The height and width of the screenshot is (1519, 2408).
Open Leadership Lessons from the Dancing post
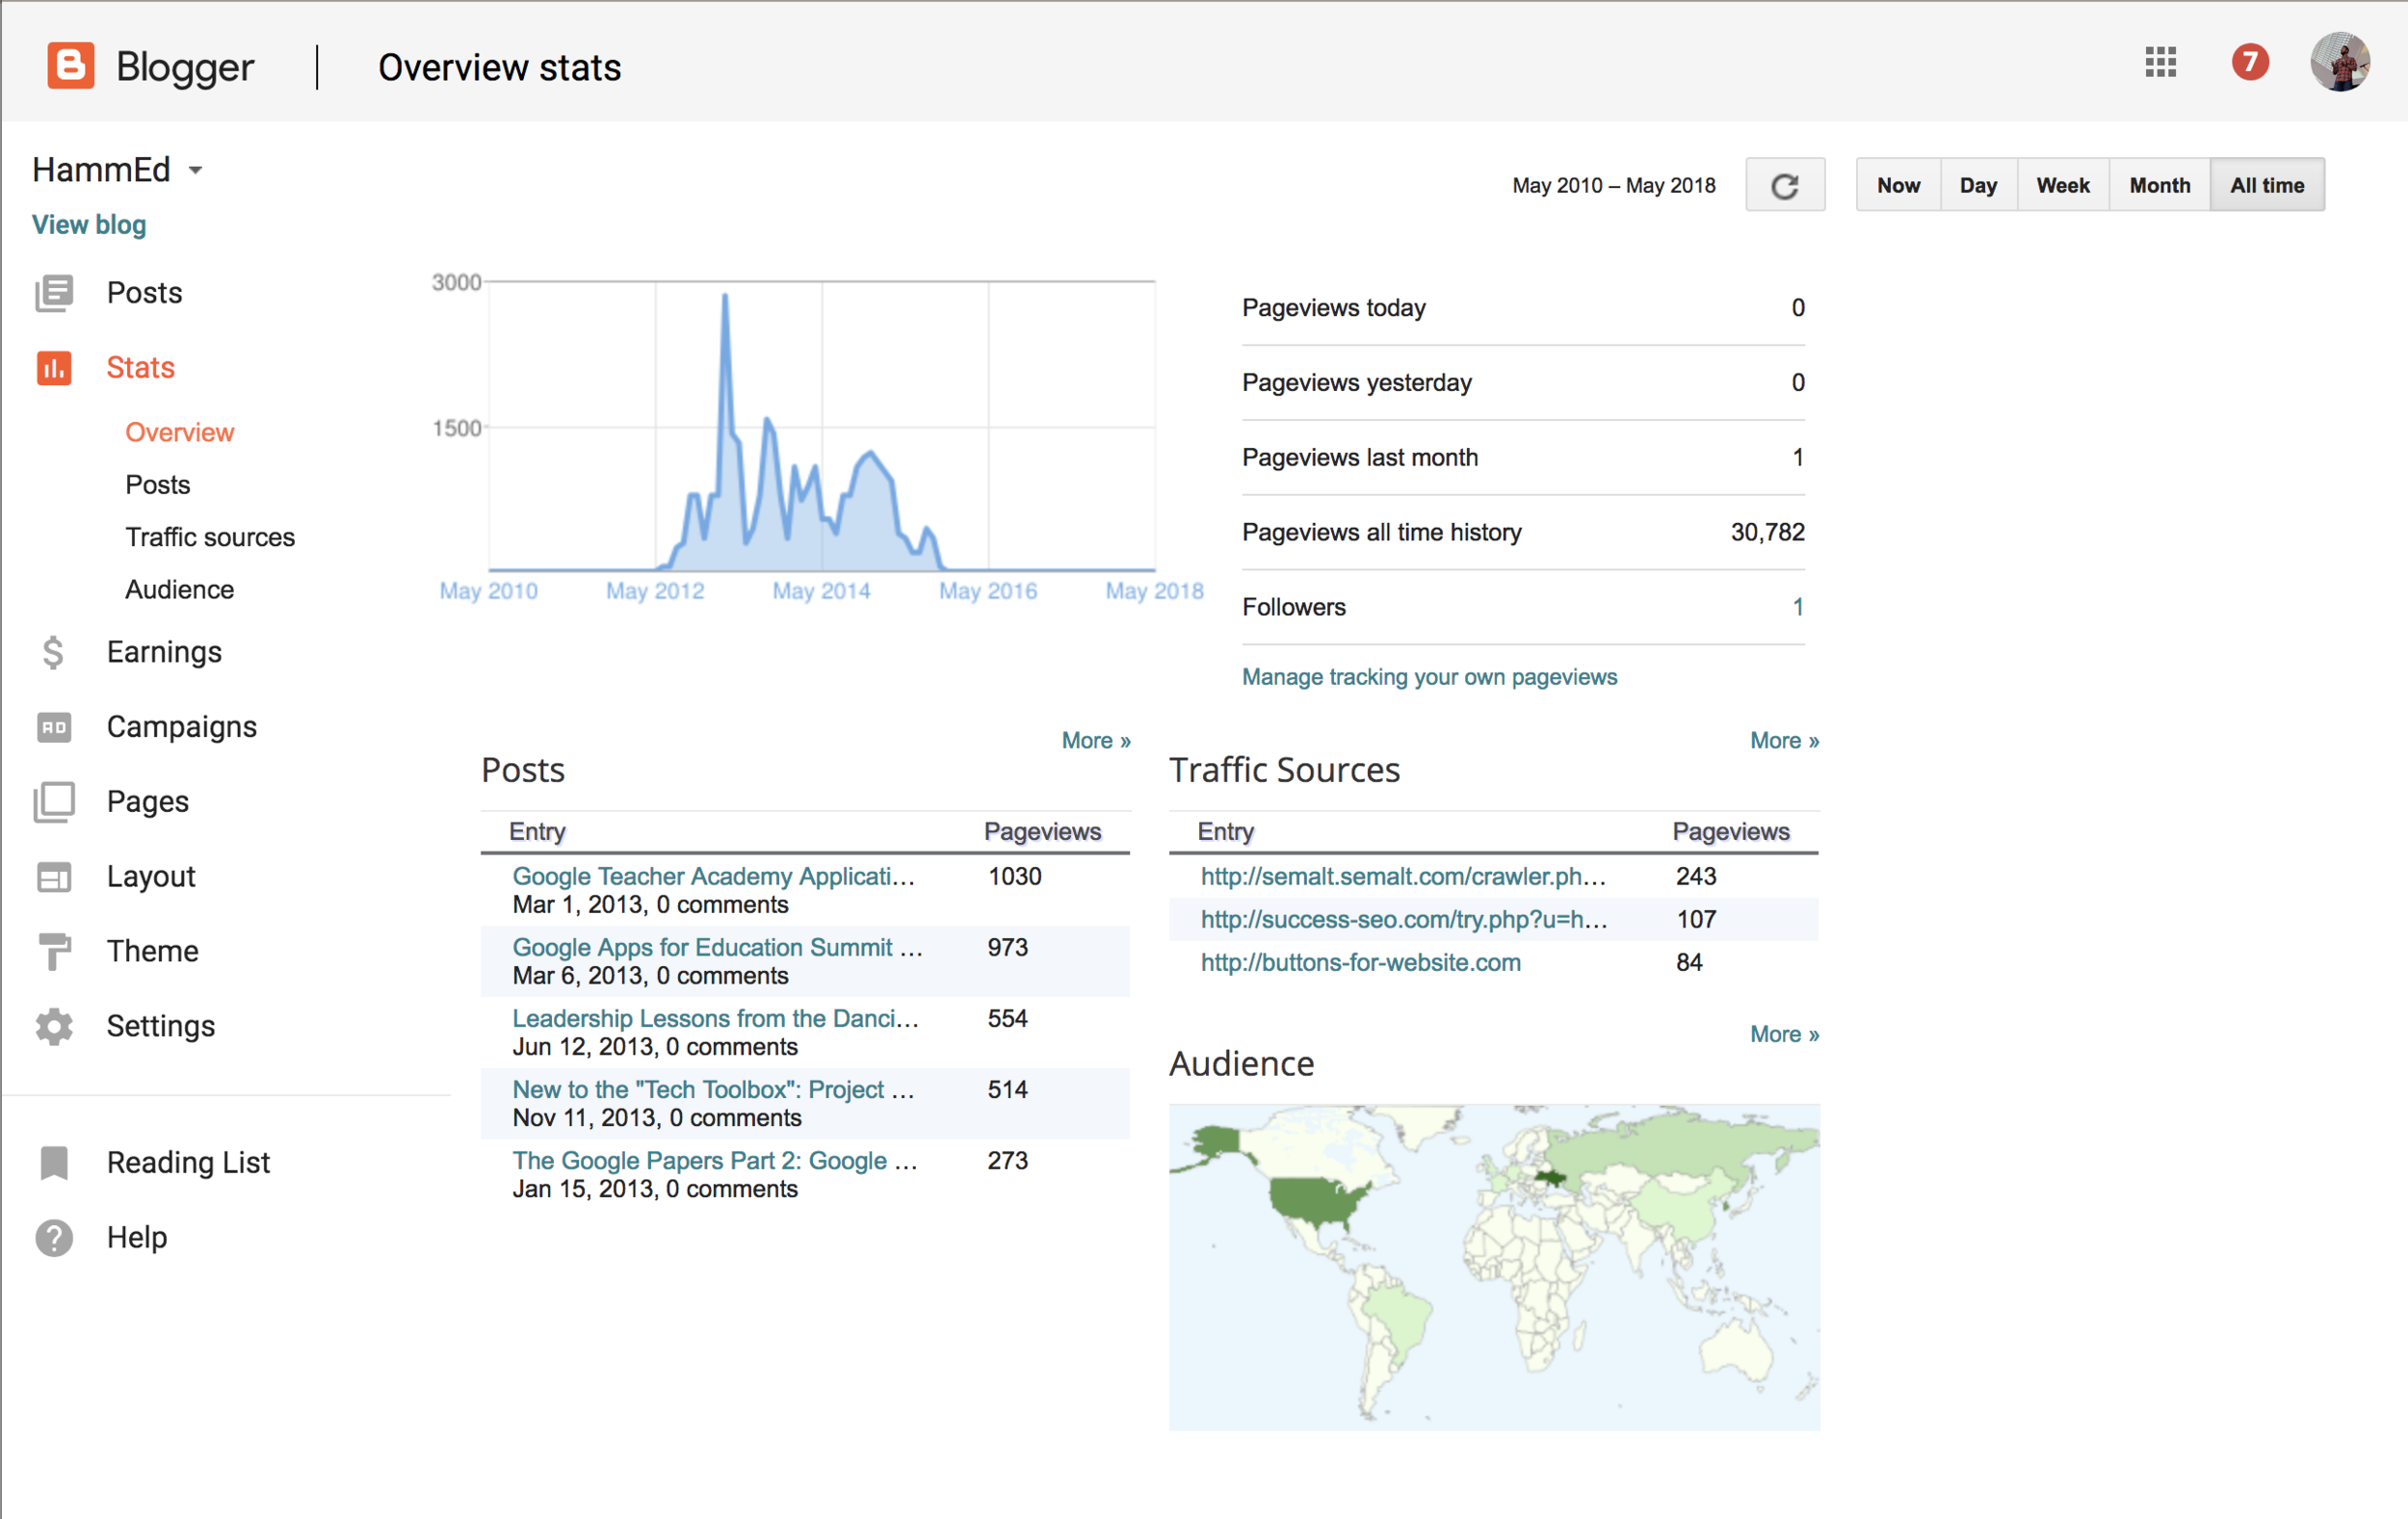[716, 1018]
